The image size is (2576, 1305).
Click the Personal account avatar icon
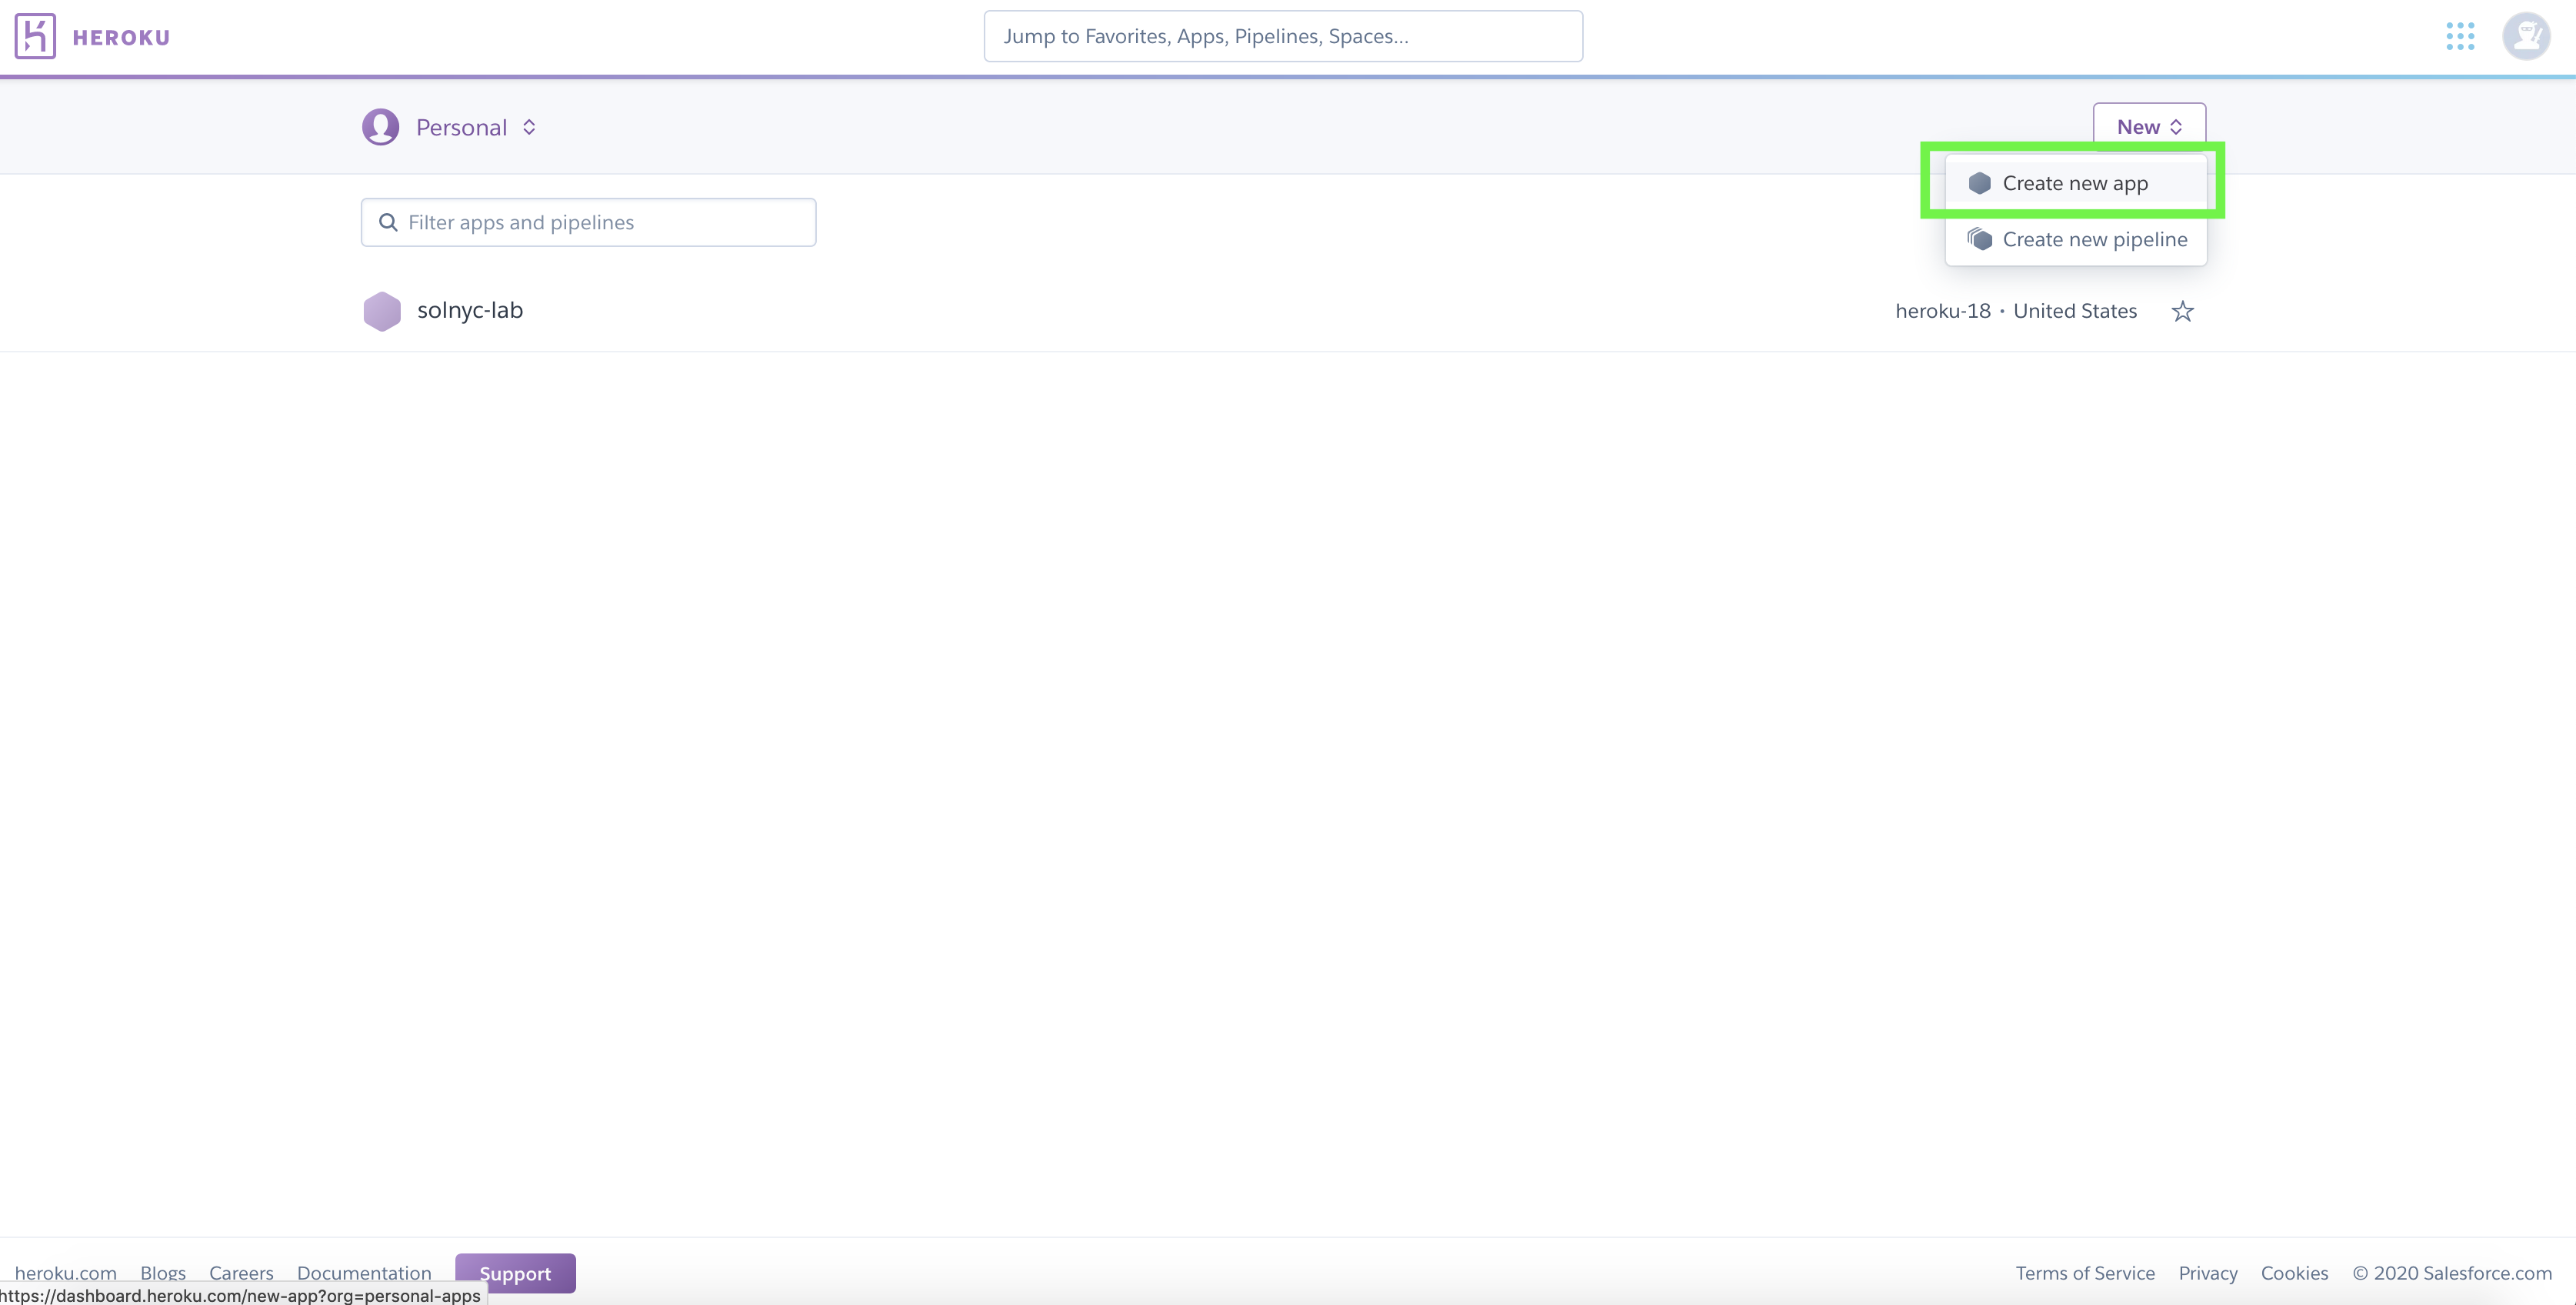pyautogui.click(x=381, y=126)
